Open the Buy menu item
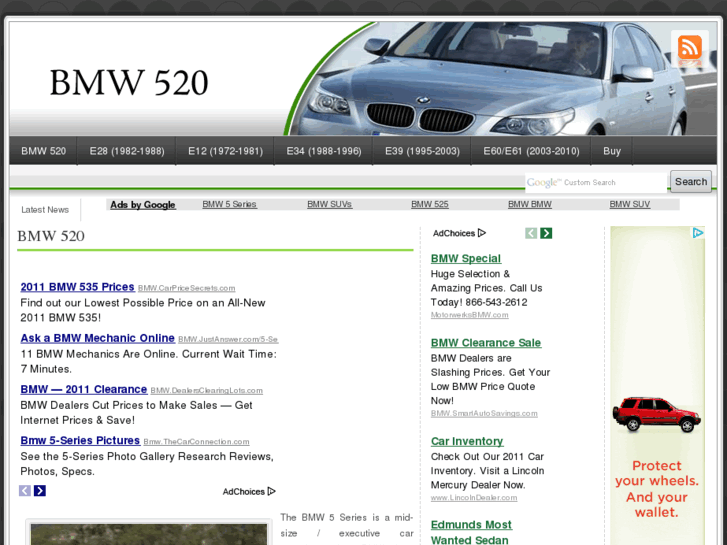Viewport: 727px width, 545px height. (612, 151)
